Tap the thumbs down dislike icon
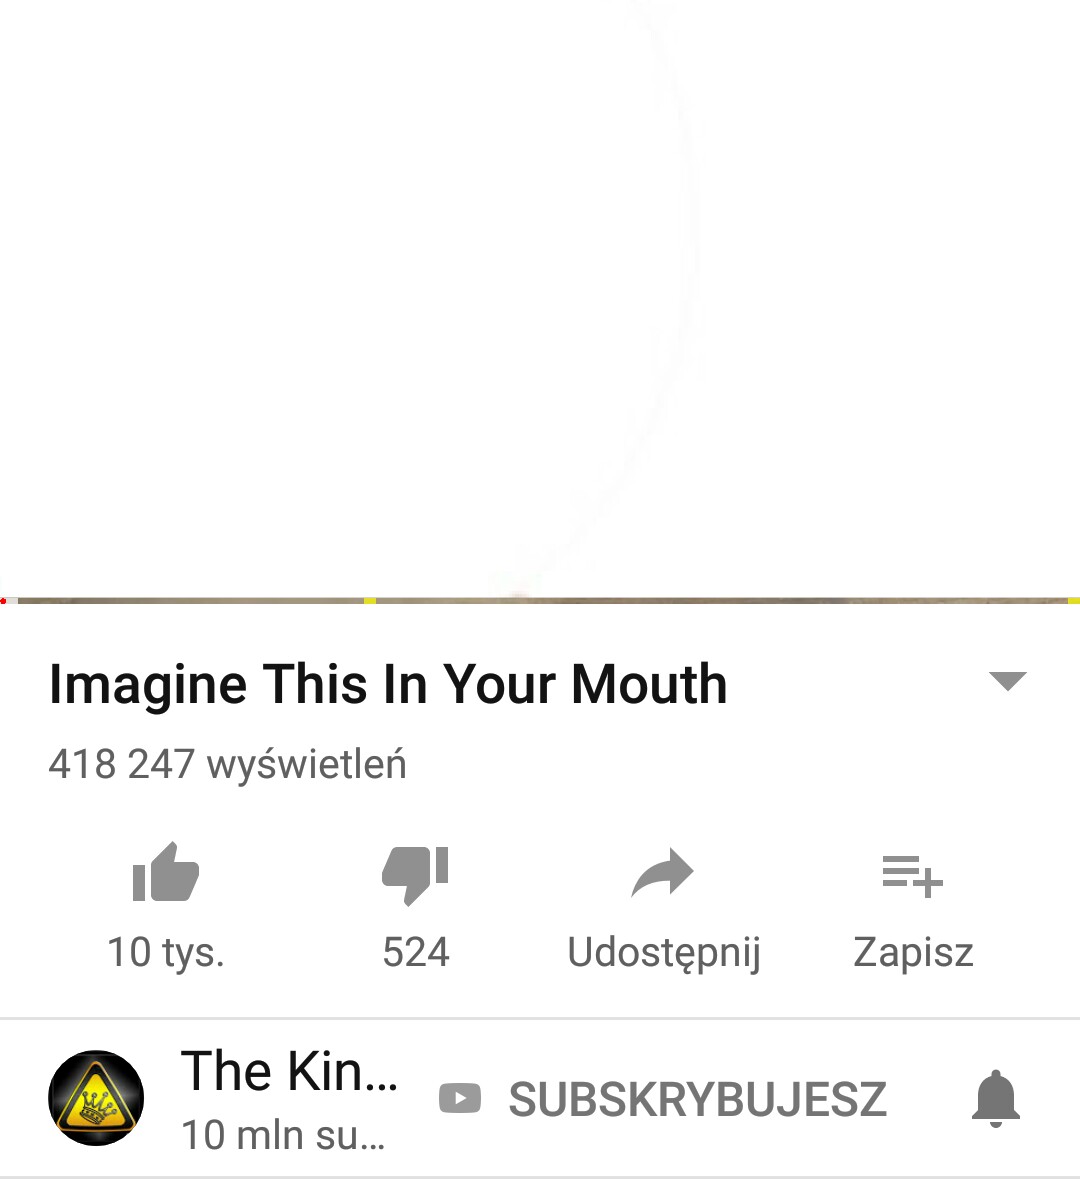The width and height of the screenshot is (1080, 1179). tap(415, 875)
